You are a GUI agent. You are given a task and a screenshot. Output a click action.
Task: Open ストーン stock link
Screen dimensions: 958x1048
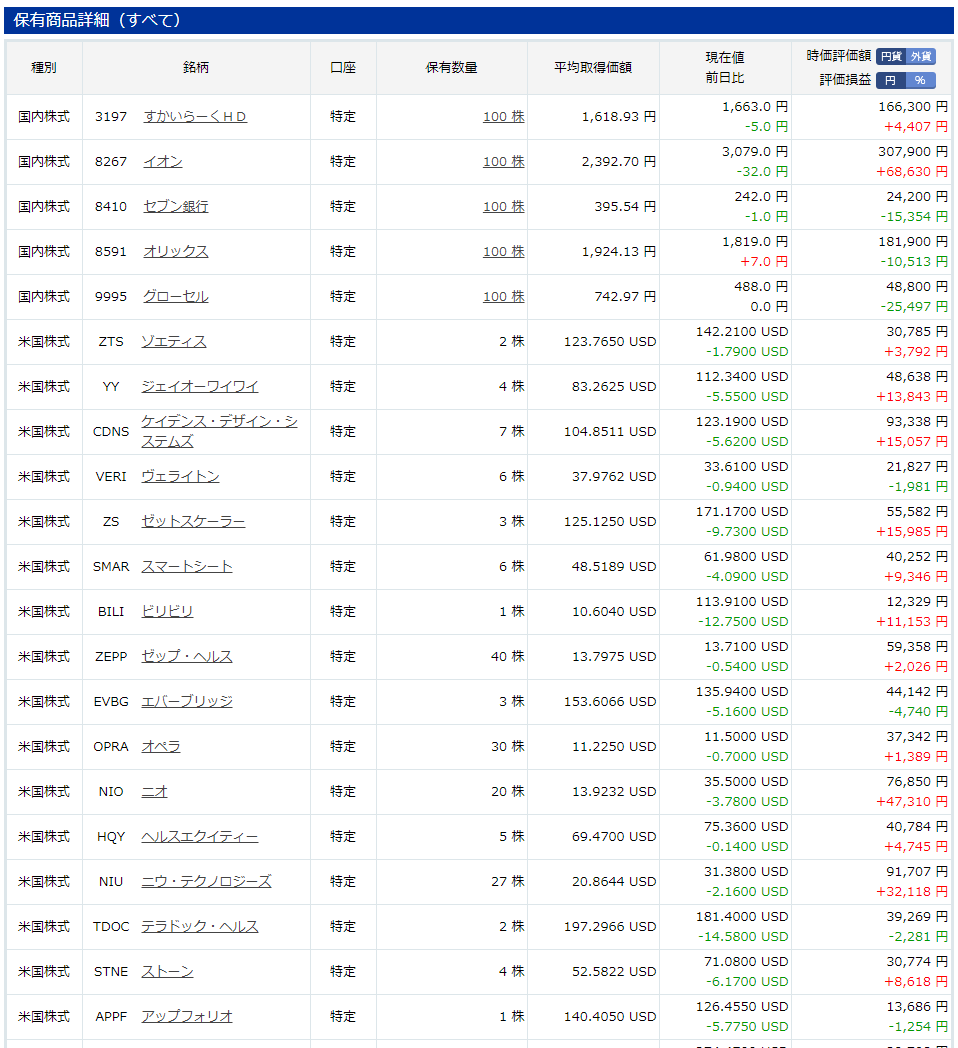pyautogui.click(x=167, y=971)
